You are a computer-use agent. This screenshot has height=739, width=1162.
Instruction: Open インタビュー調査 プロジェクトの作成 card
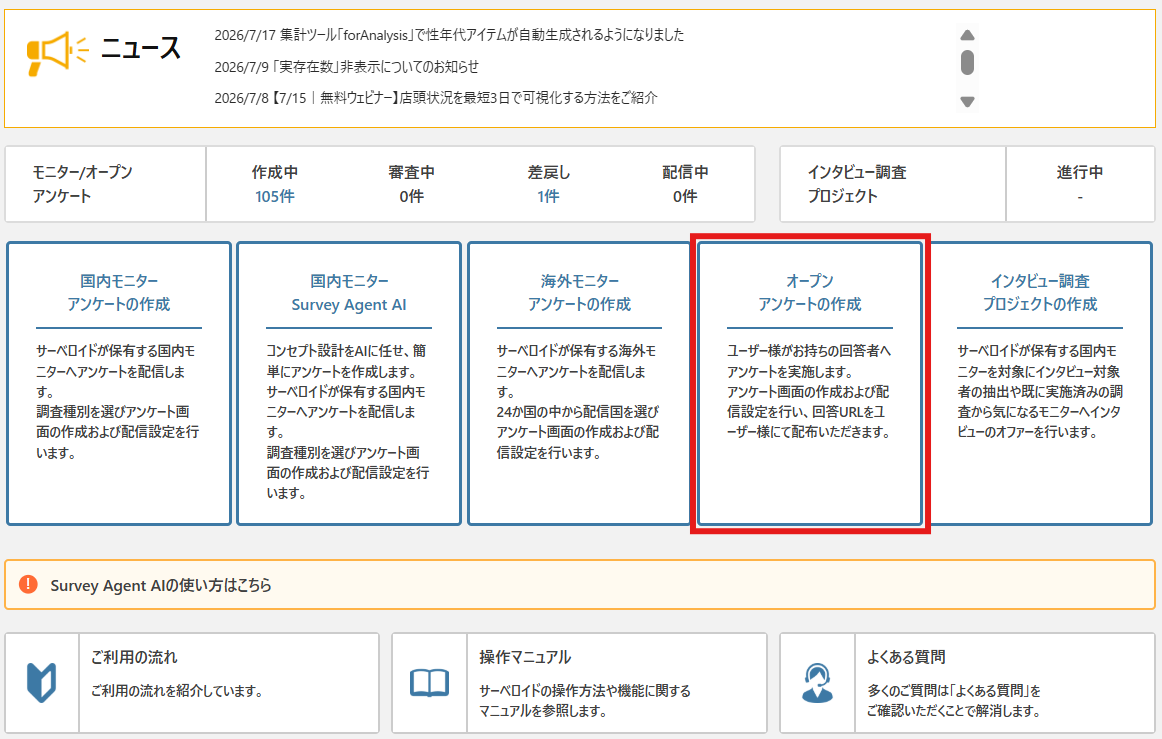pos(1040,383)
